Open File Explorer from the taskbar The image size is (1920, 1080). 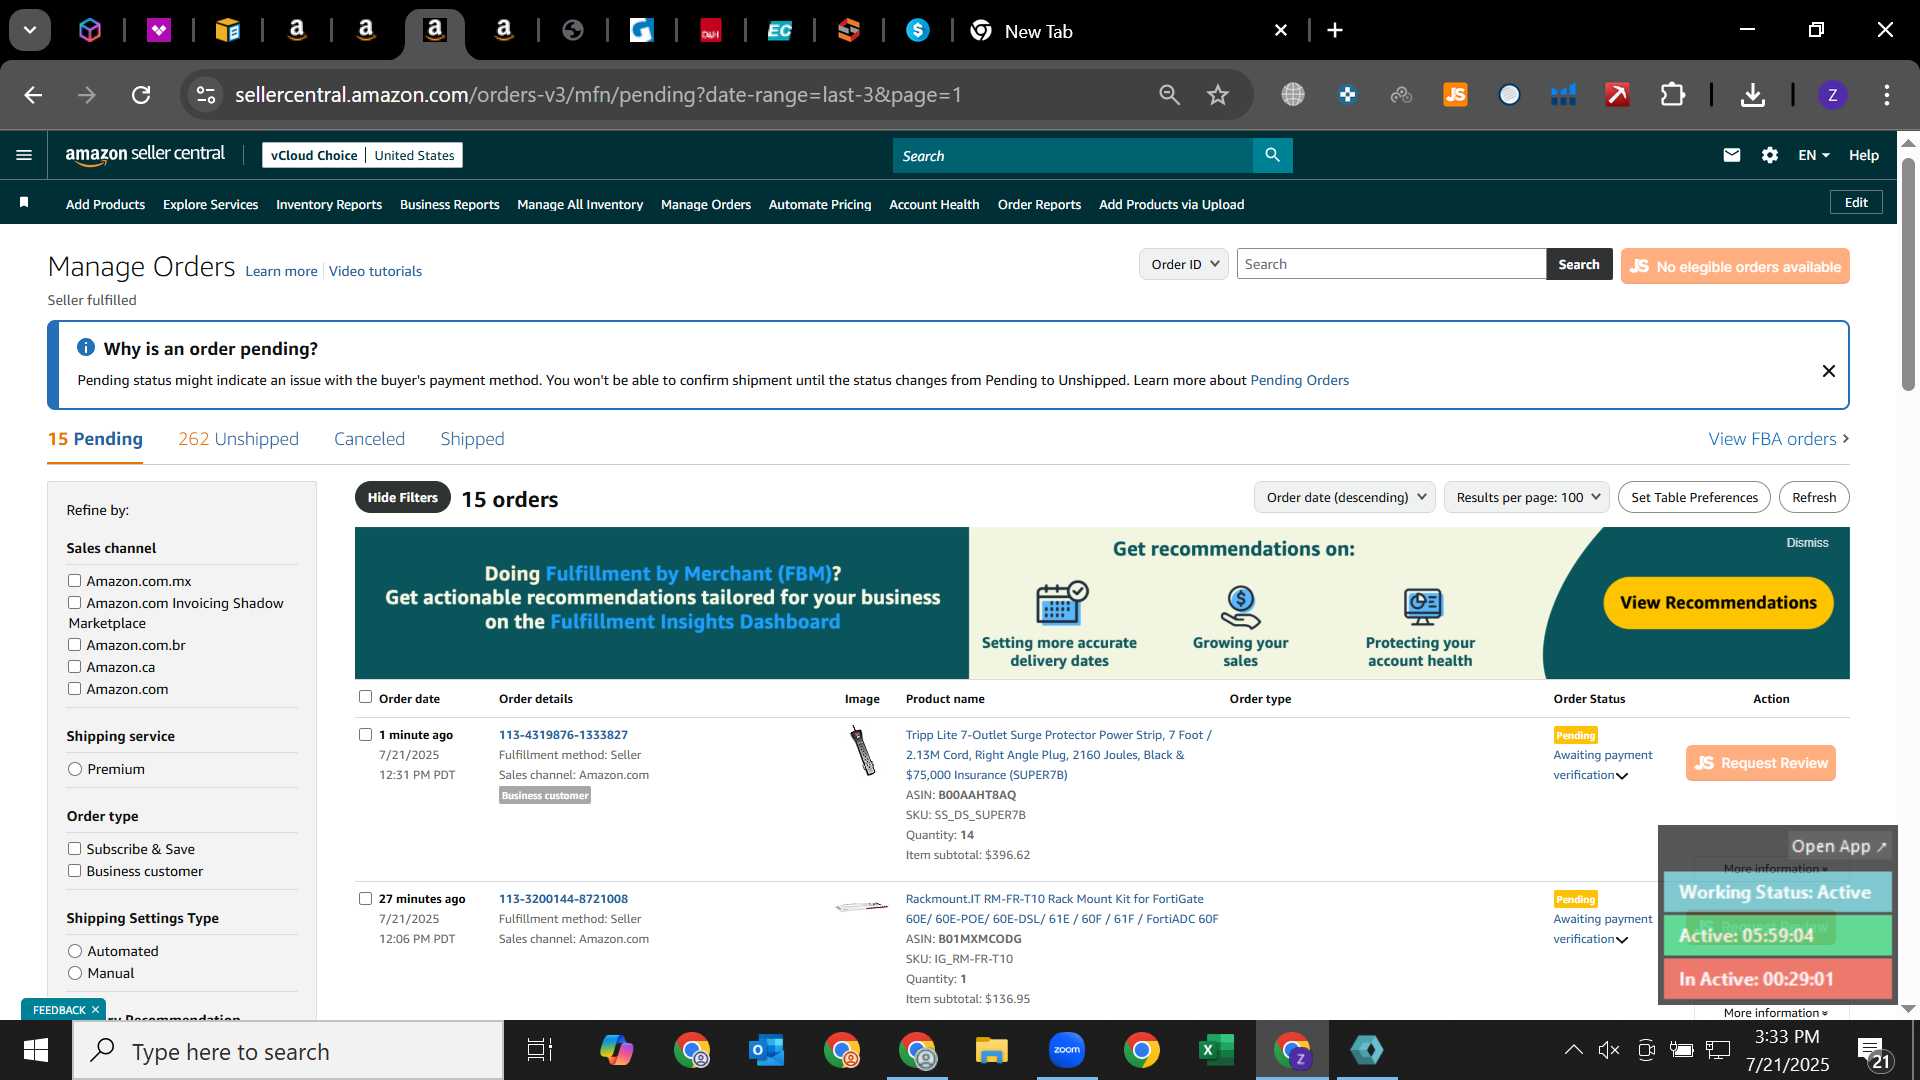(991, 1050)
